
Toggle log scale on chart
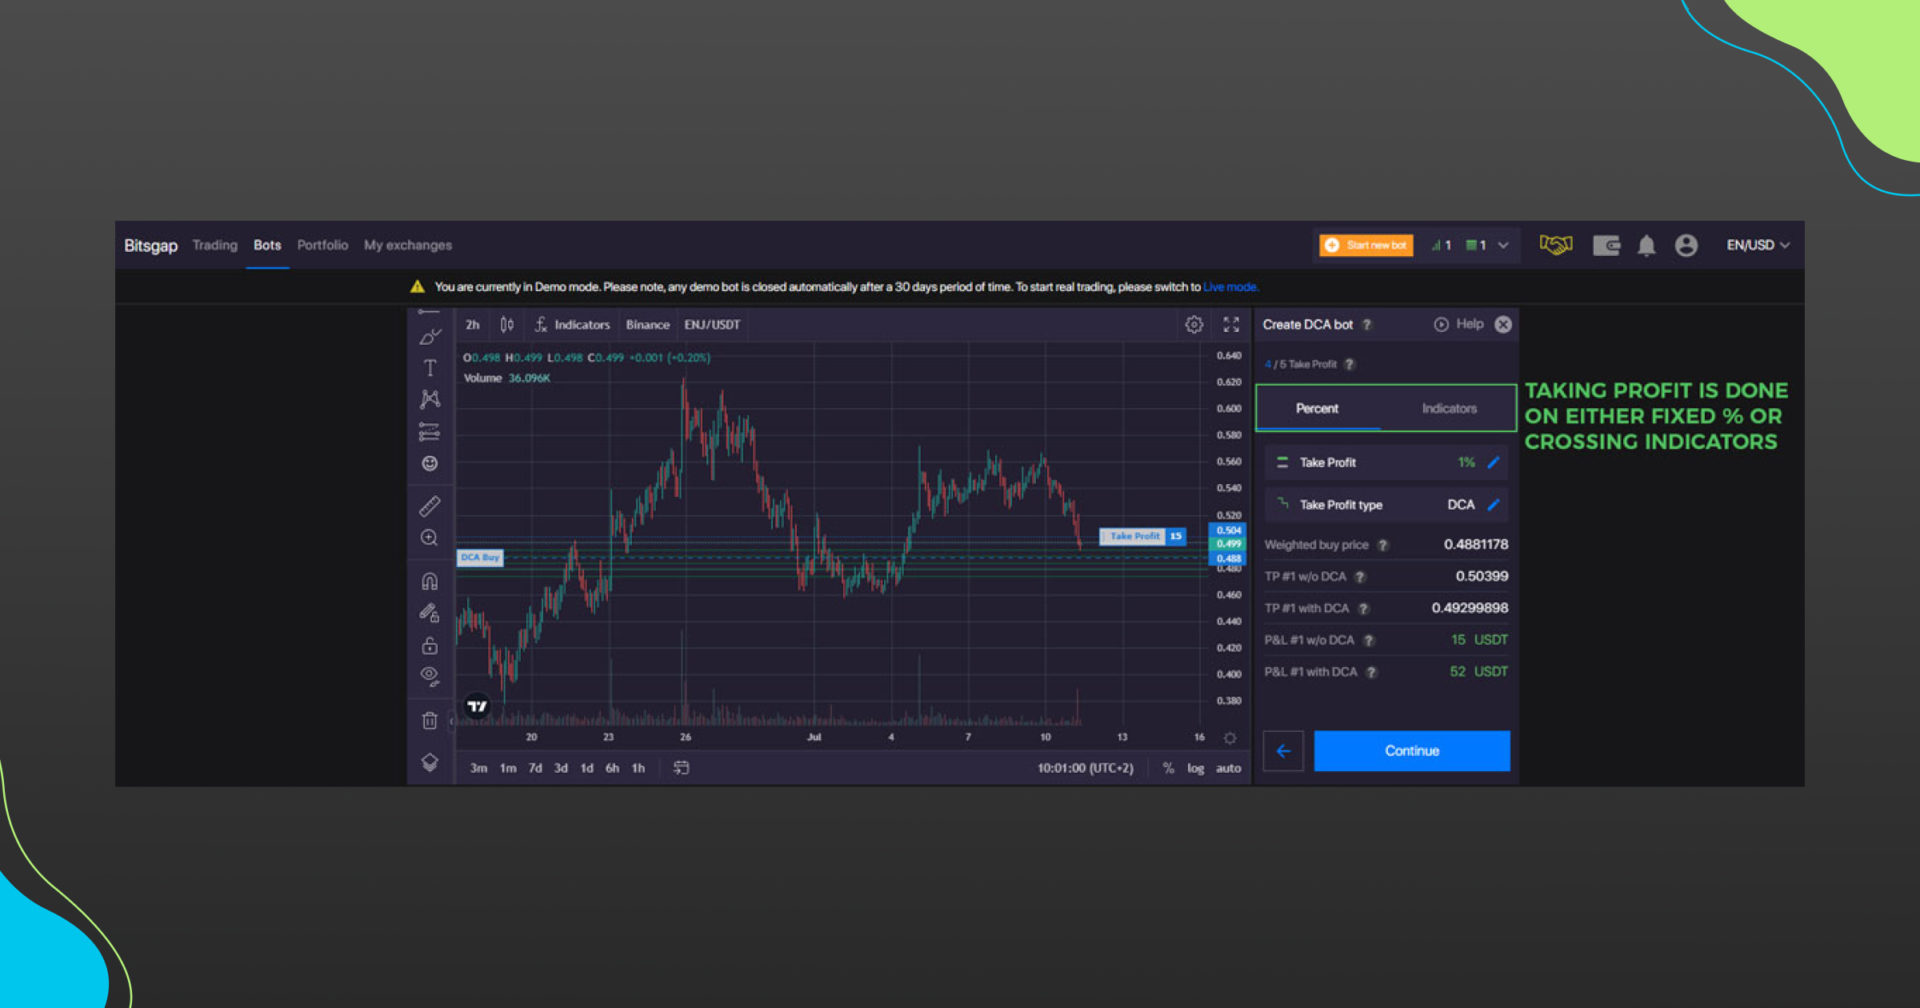point(1195,768)
